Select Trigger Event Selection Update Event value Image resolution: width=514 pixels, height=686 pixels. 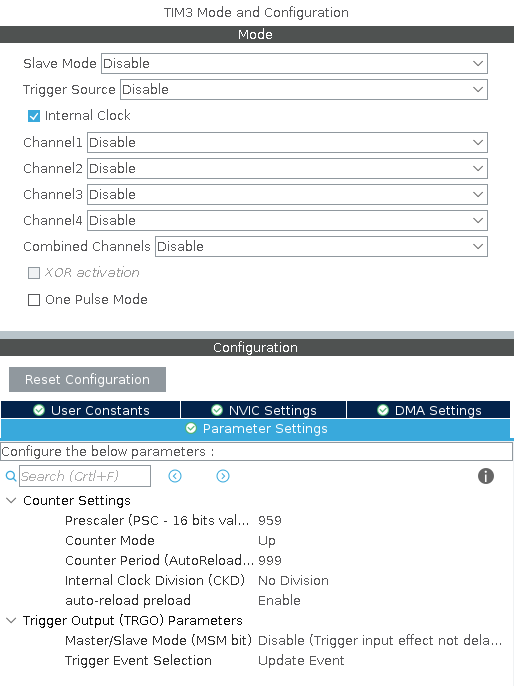pos(301,661)
